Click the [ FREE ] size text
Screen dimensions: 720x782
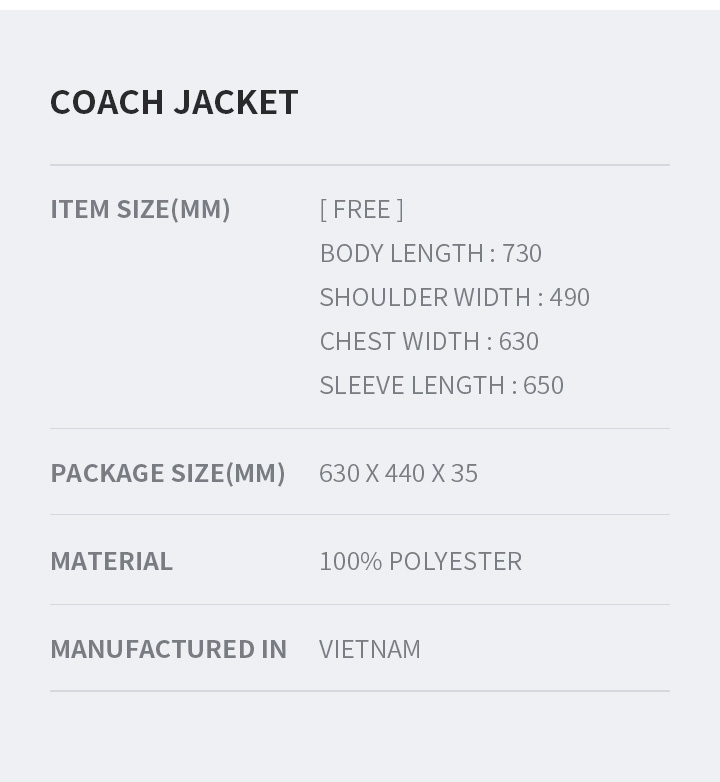pos(361,209)
